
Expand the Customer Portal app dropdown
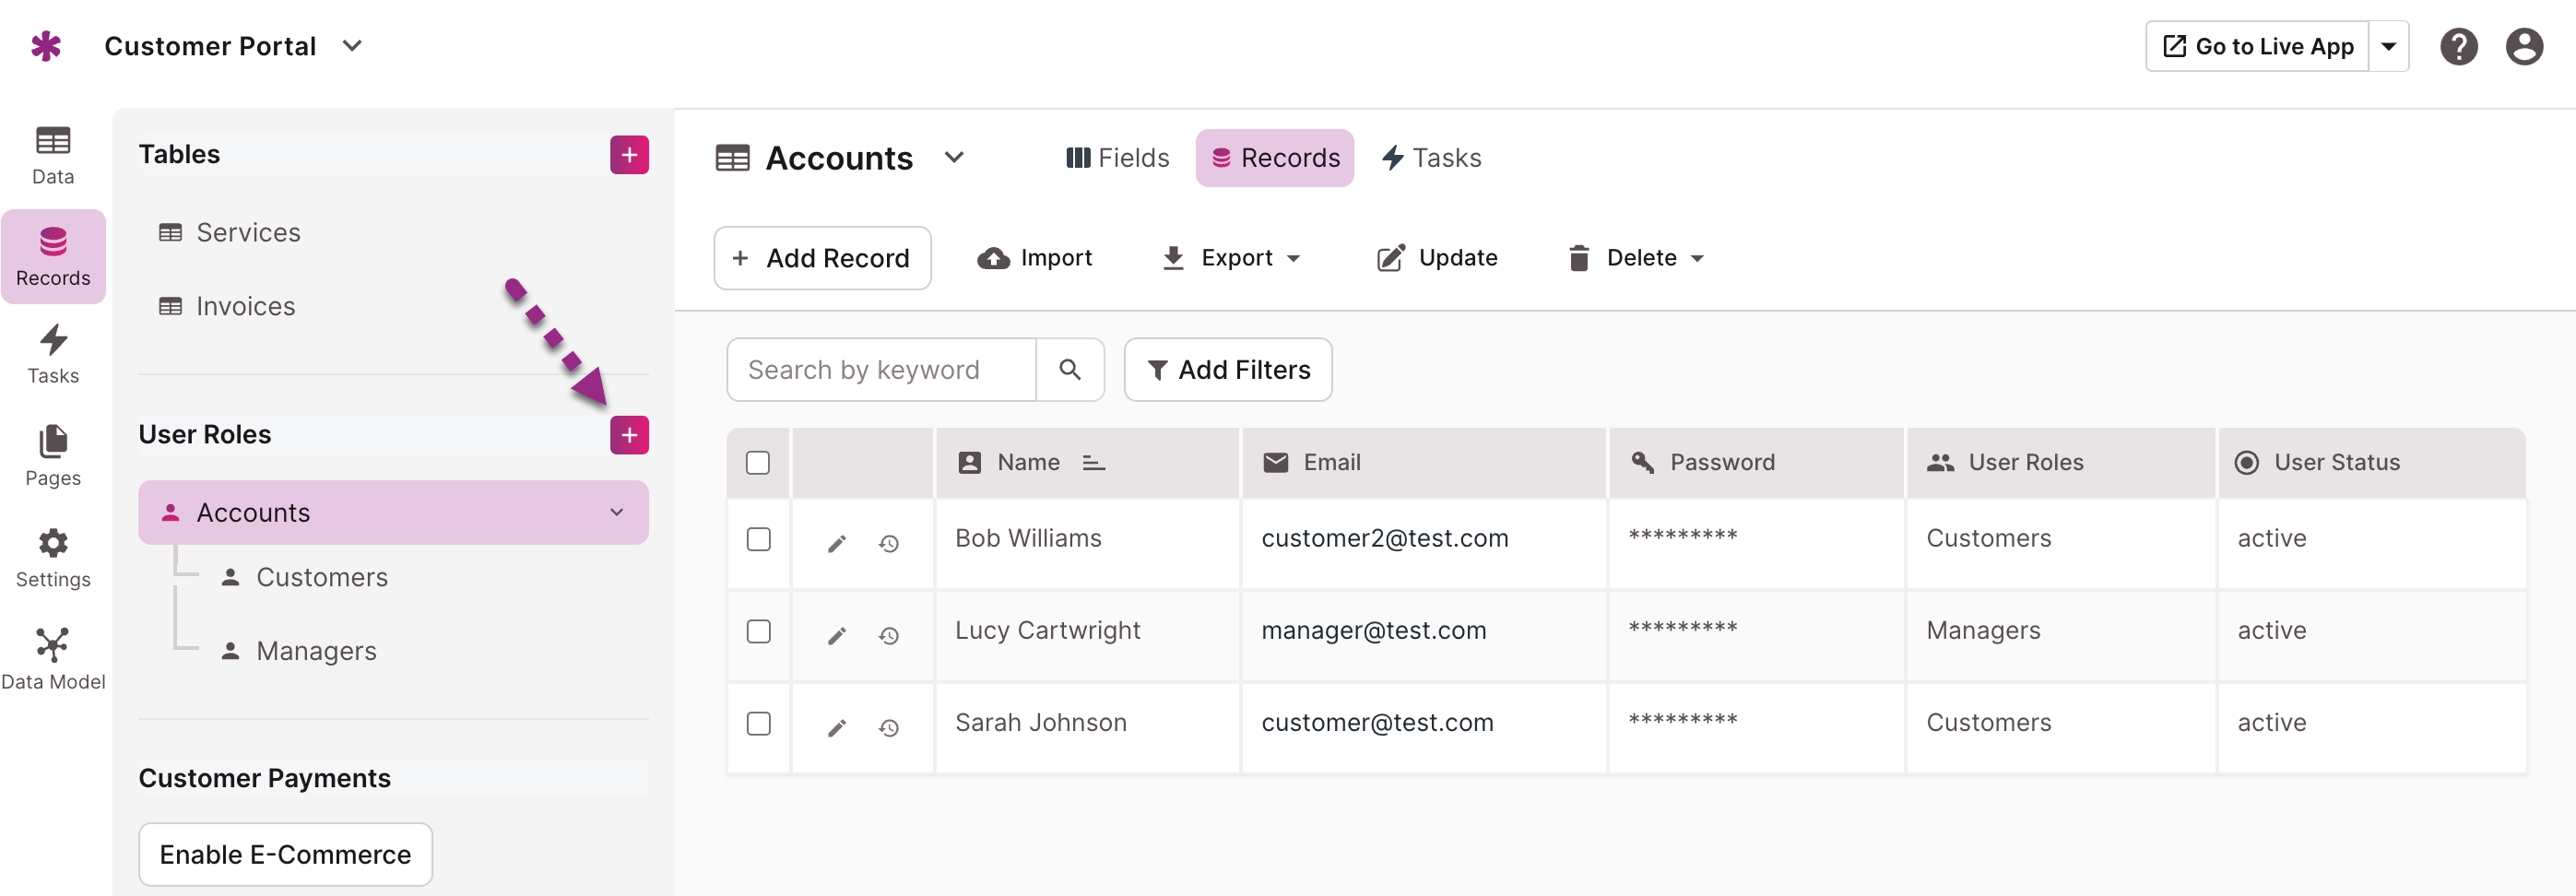click(x=352, y=46)
